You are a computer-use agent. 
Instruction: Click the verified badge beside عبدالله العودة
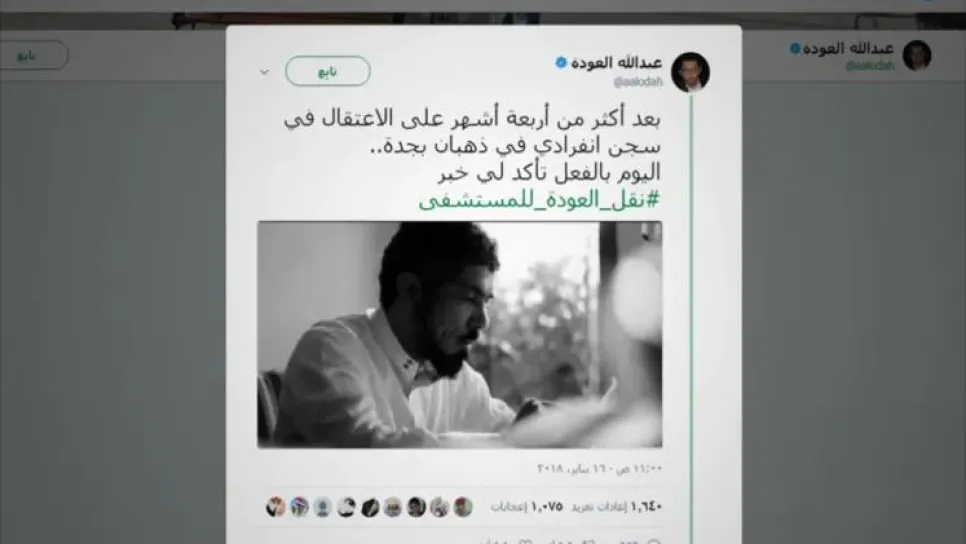(x=561, y=62)
